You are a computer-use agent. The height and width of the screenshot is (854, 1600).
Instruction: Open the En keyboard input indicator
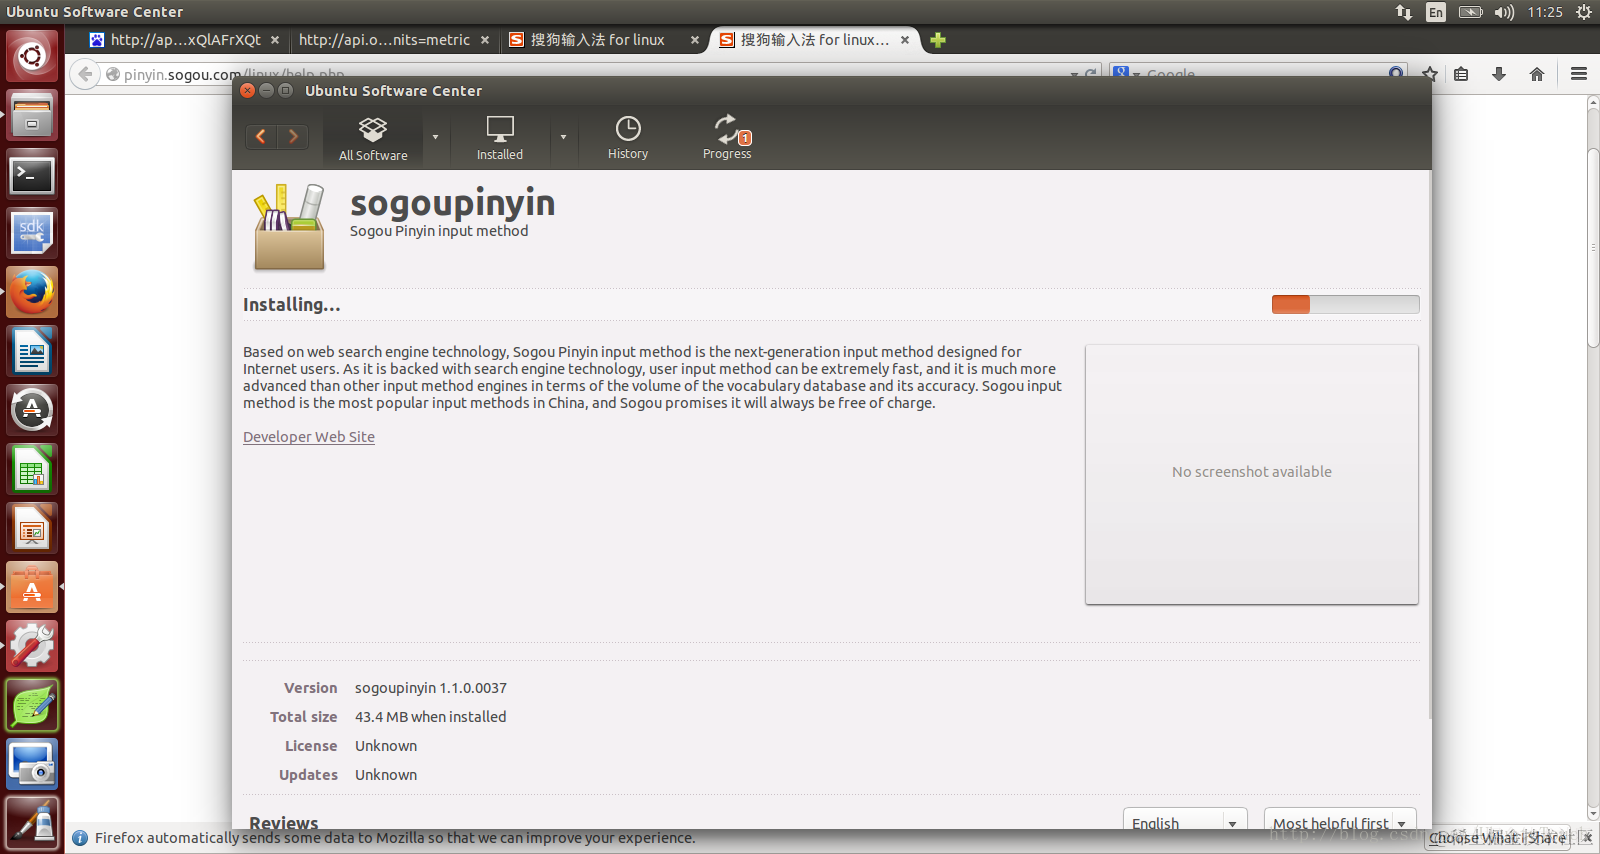click(x=1436, y=12)
